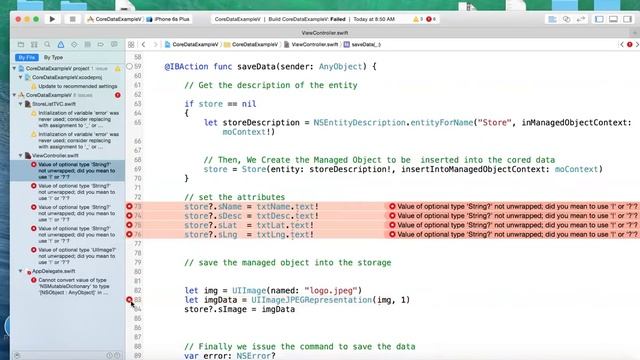Show the Issue navigator
Viewport: 640px width, 360px height.
pyautogui.click(x=61, y=44)
